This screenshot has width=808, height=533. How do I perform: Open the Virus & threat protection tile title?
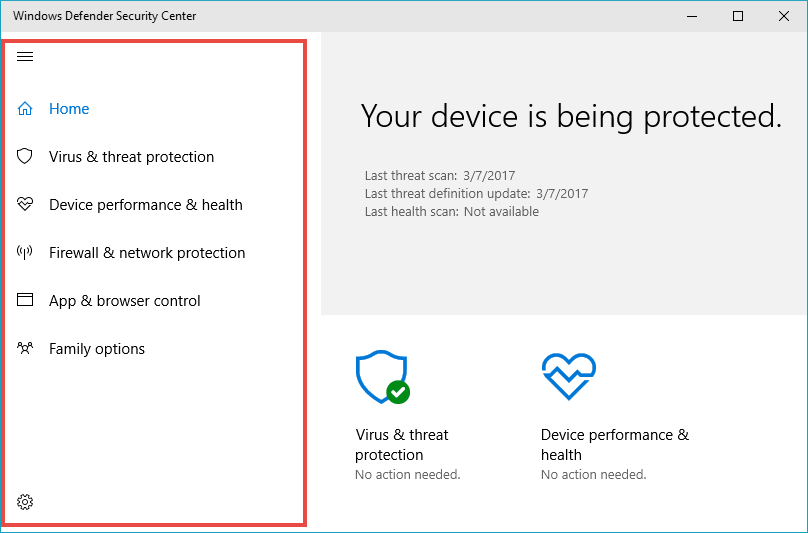tap(401, 444)
